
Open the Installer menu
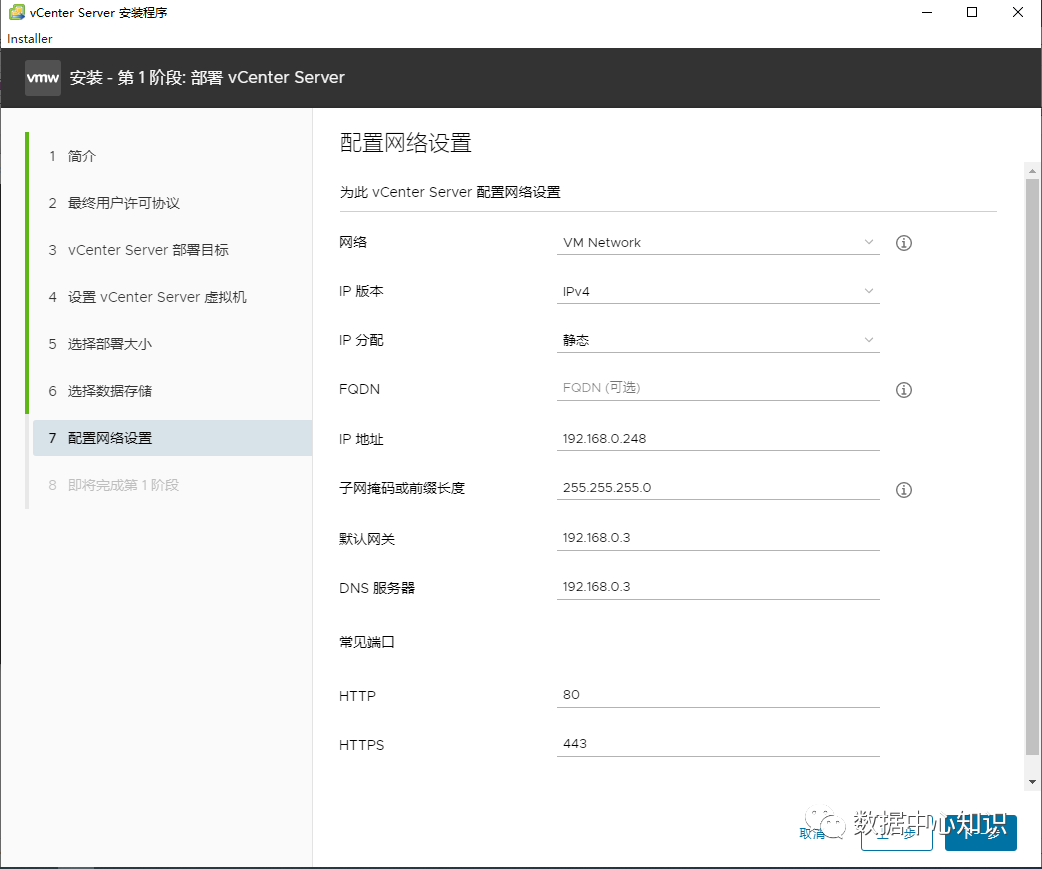click(x=29, y=39)
